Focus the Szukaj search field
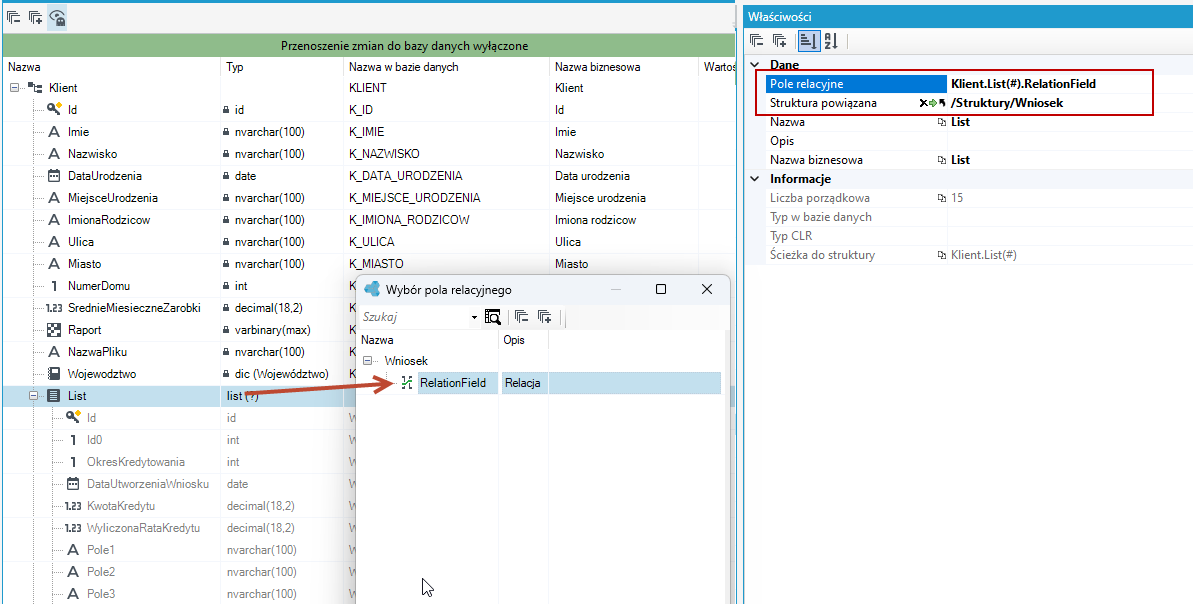The height and width of the screenshot is (604, 1193). coord(415,316)
